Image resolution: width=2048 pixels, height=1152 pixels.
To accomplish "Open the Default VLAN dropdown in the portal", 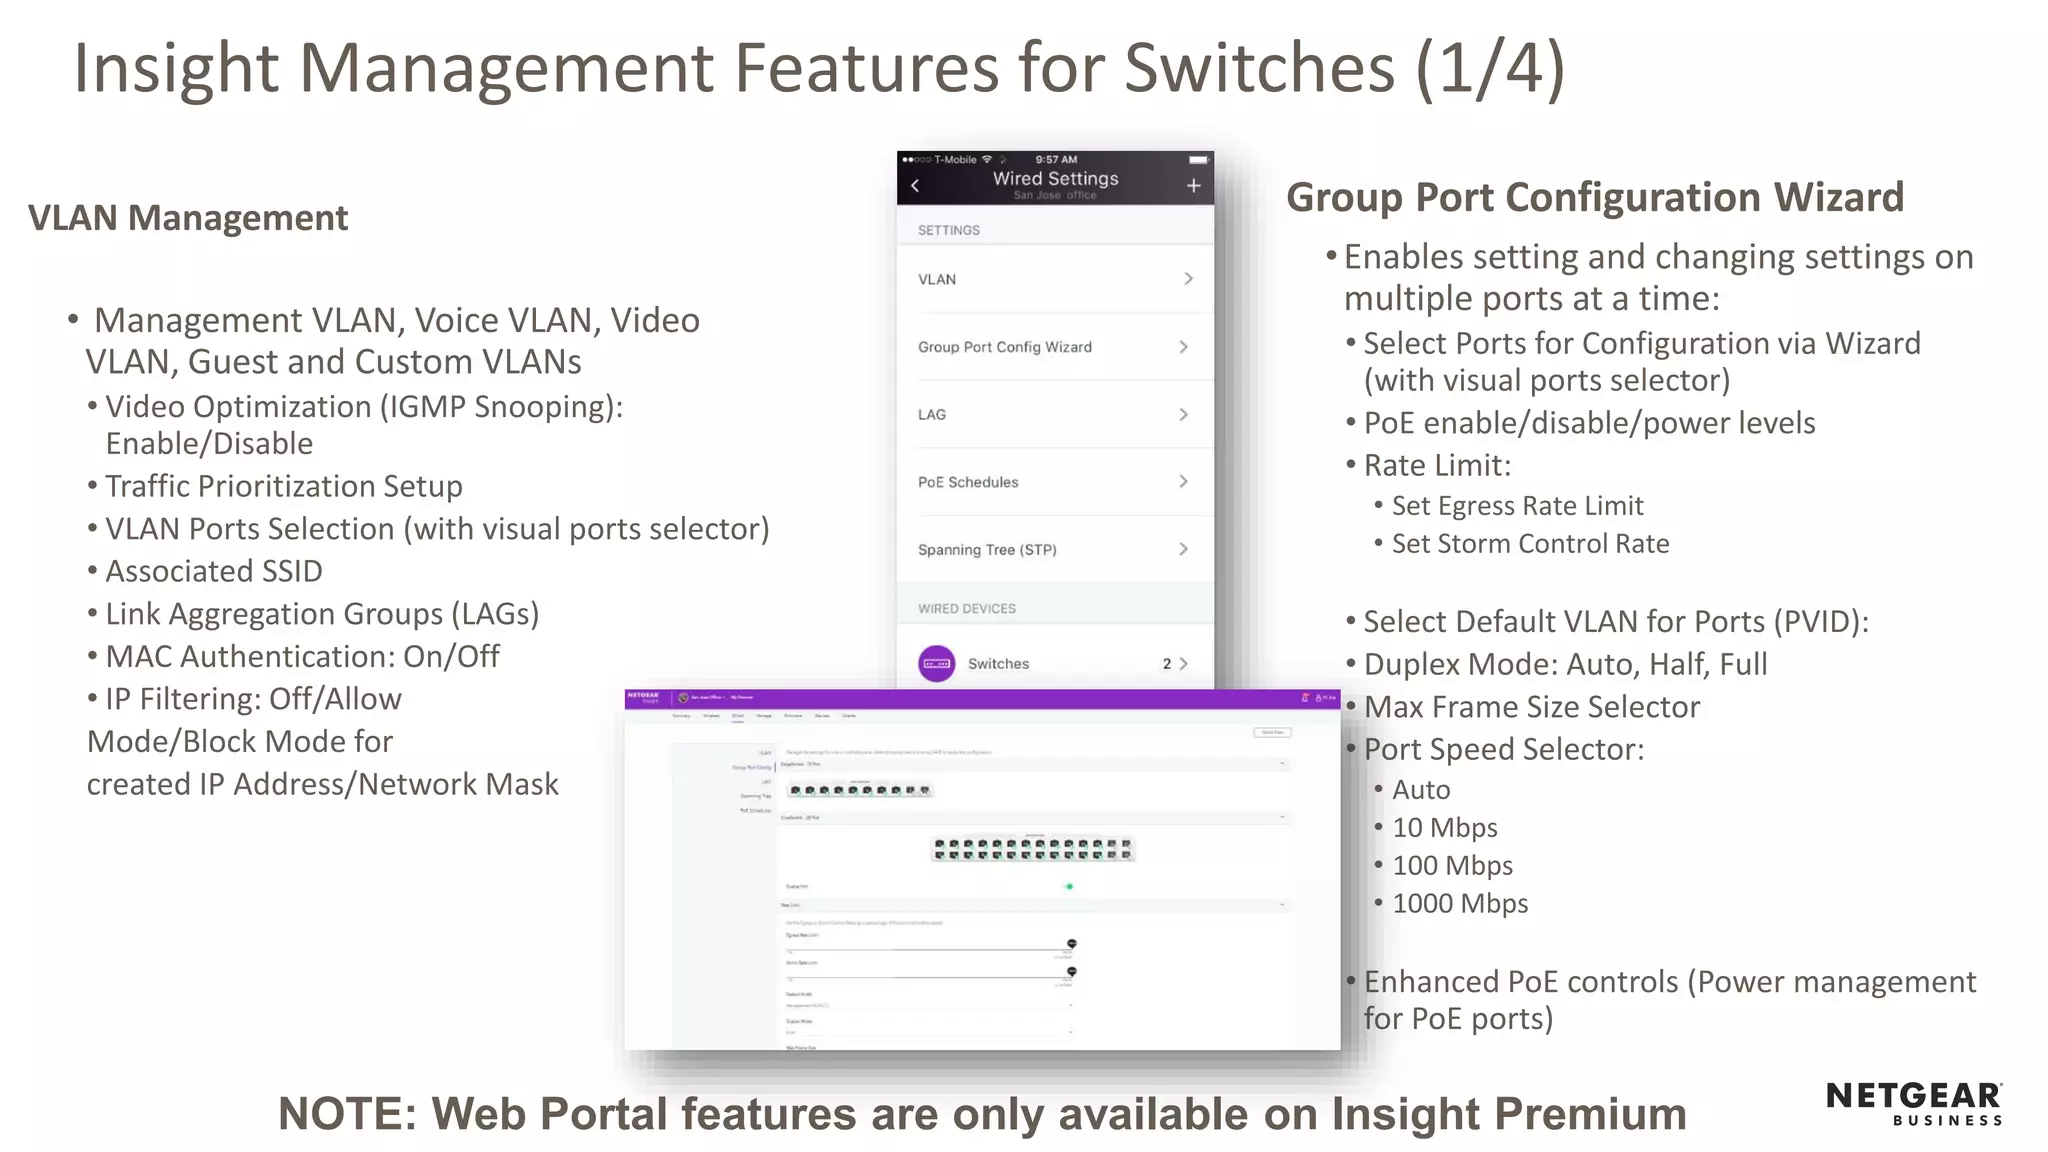I will pos(928,1005).
